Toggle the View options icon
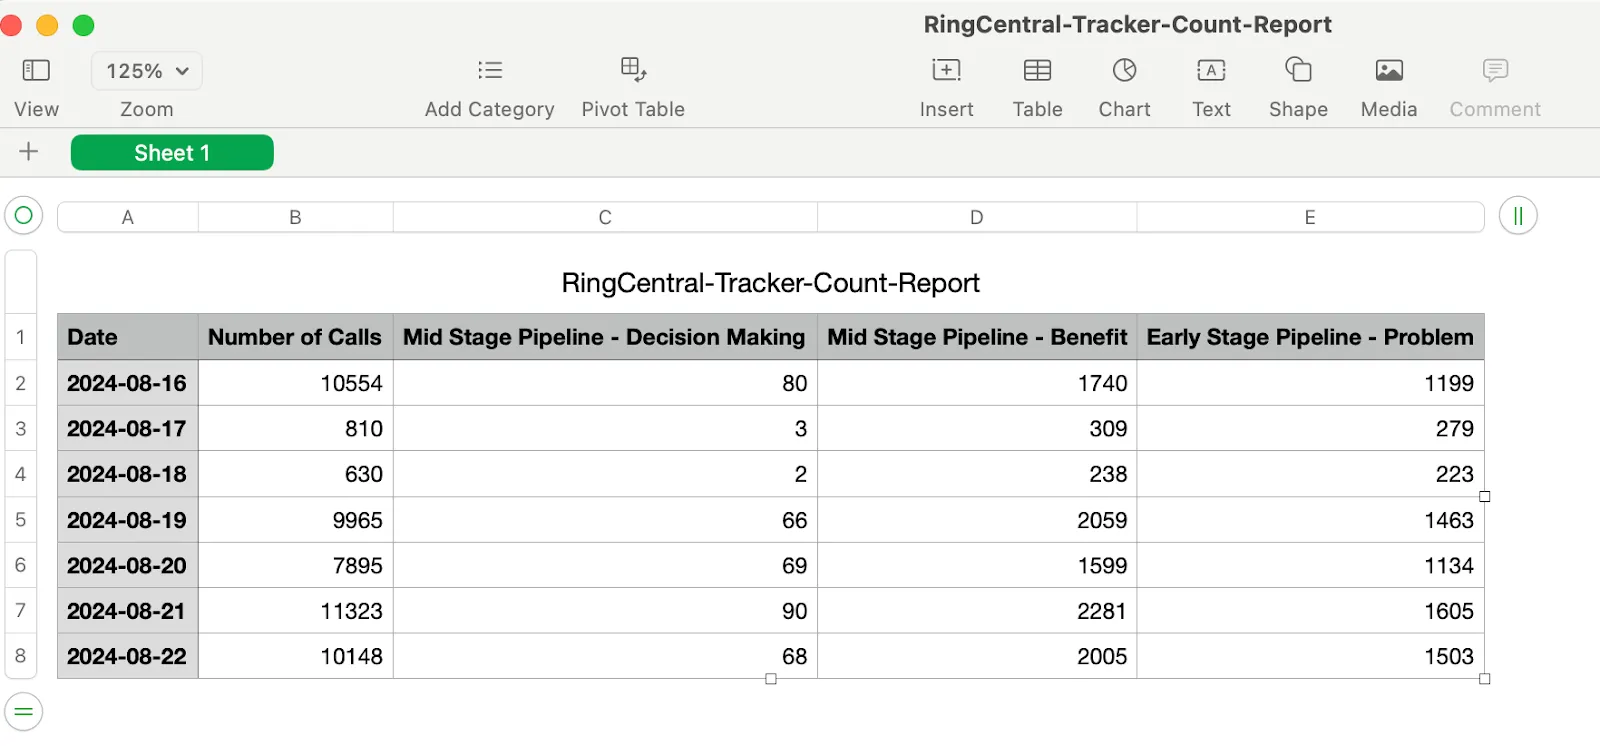The image size is (1600, 746). (x=36, y=85)
